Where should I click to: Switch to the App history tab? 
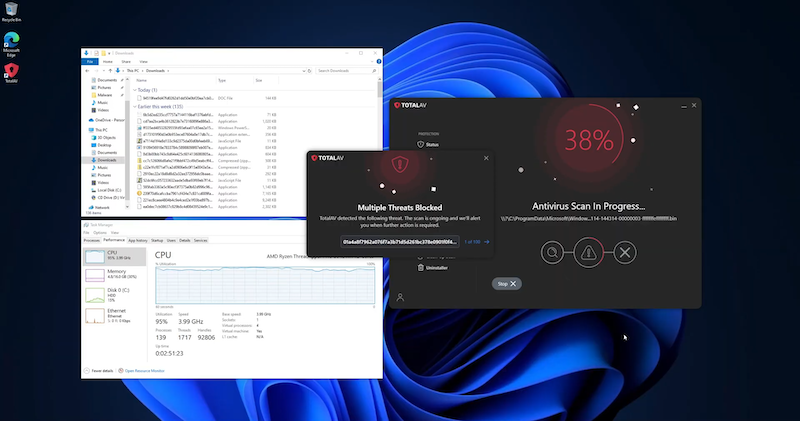pos(138,240)
